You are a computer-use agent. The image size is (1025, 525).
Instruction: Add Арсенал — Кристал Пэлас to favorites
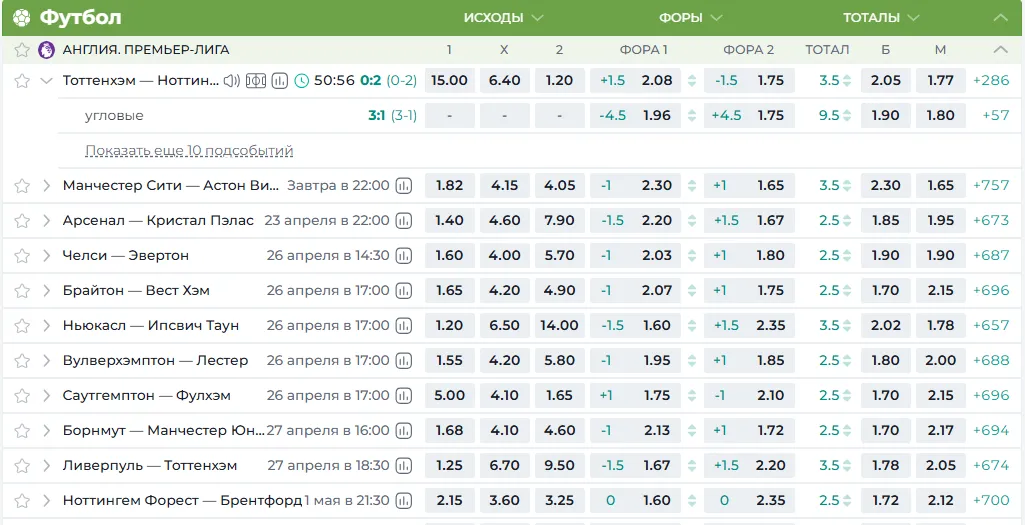[x=22, y=220]
